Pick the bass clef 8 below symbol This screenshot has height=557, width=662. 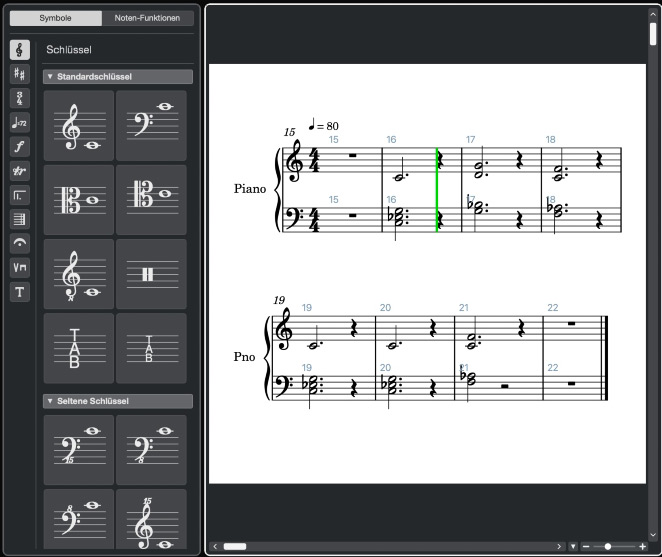click(x=152, y=450)
